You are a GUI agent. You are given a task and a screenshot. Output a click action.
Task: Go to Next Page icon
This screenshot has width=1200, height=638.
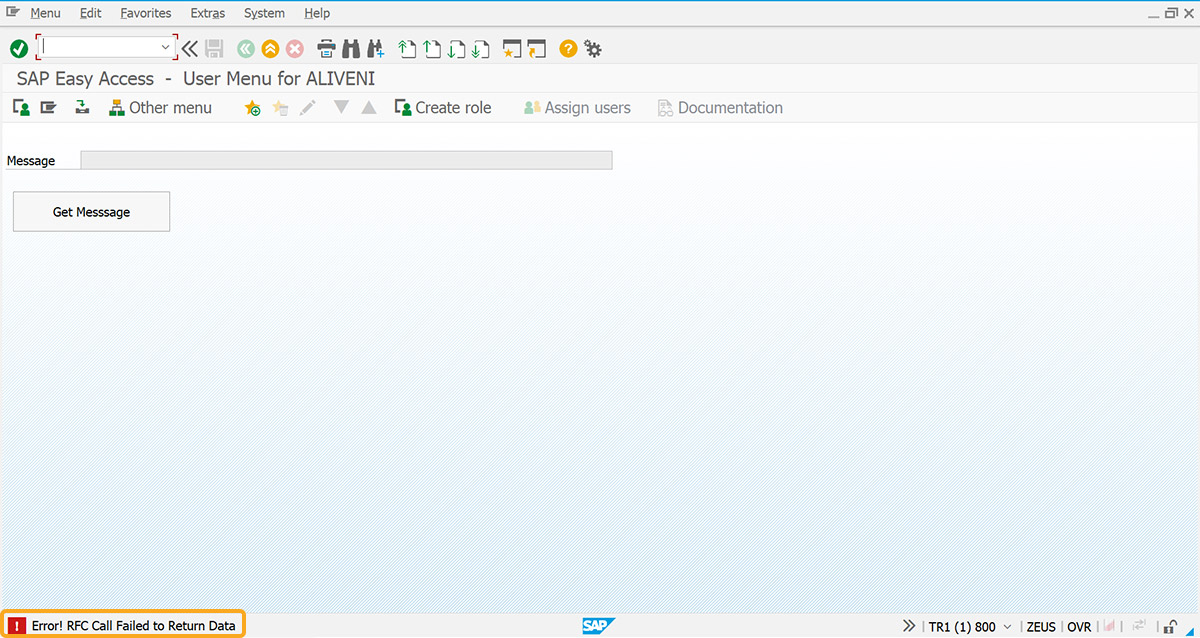(456, 48)
